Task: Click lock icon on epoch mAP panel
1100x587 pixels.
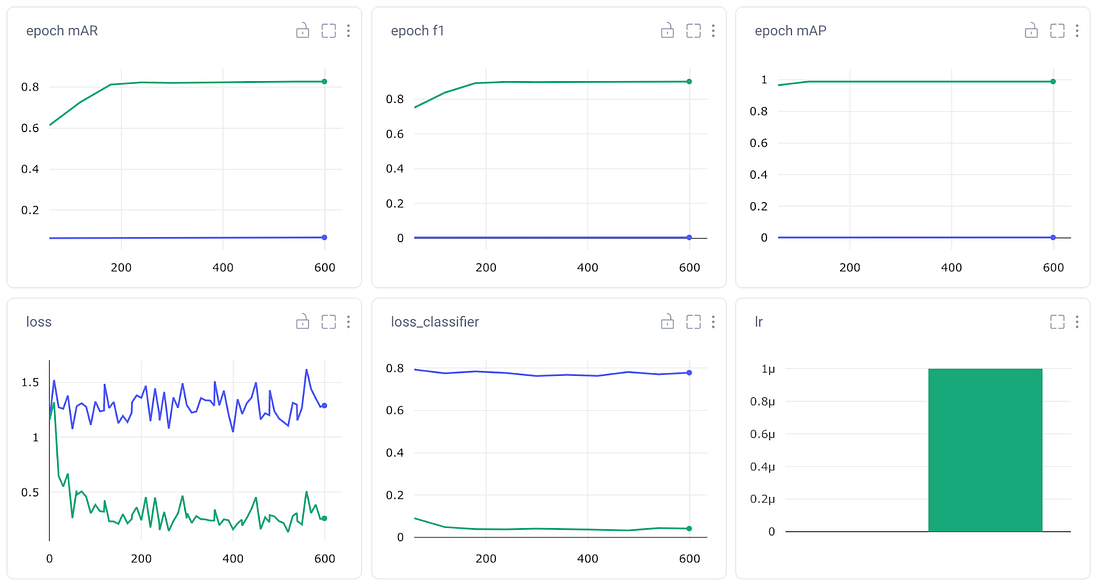Action: pos(1031,31)
